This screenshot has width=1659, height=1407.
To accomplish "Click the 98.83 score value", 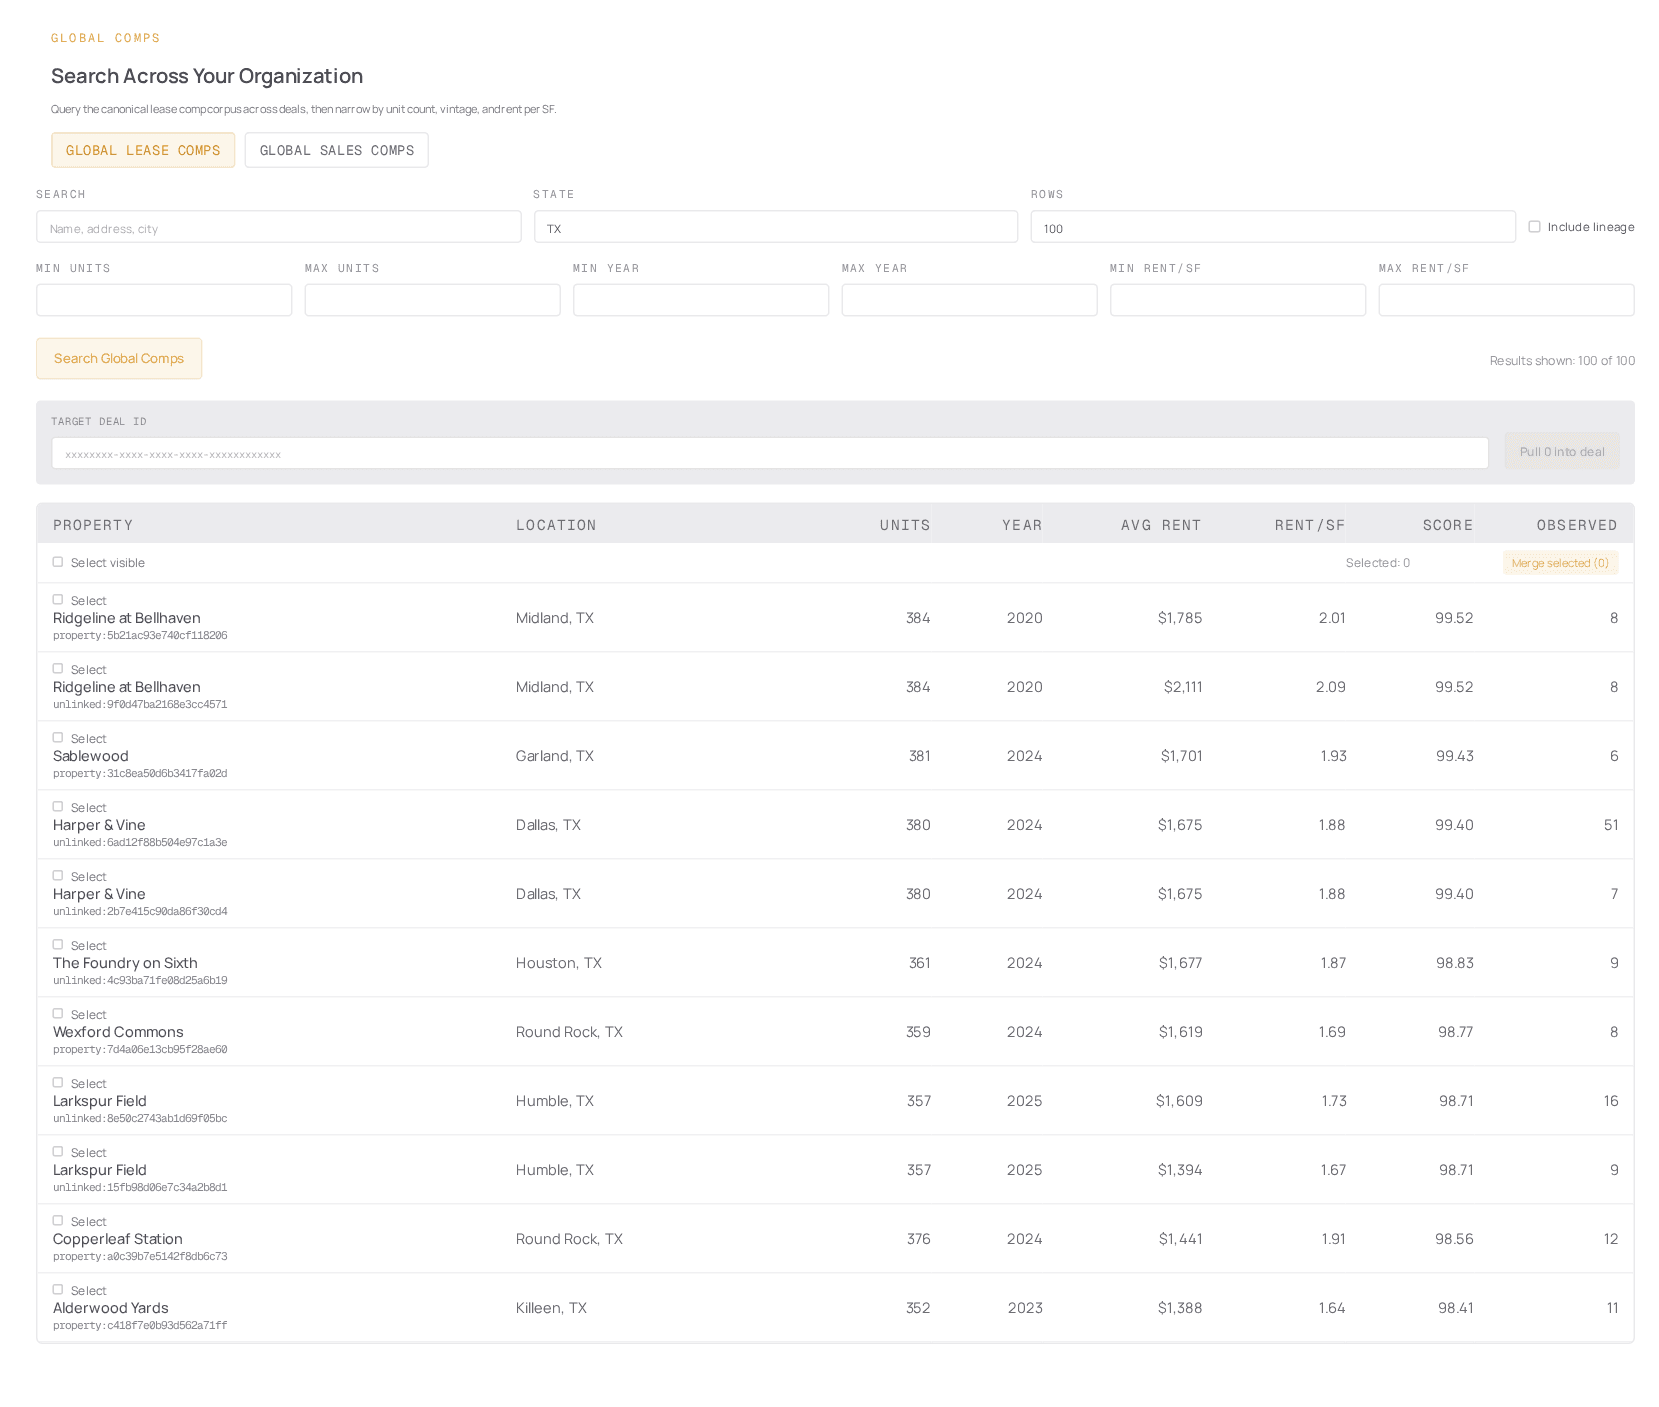I will [x=1455, y=963].
